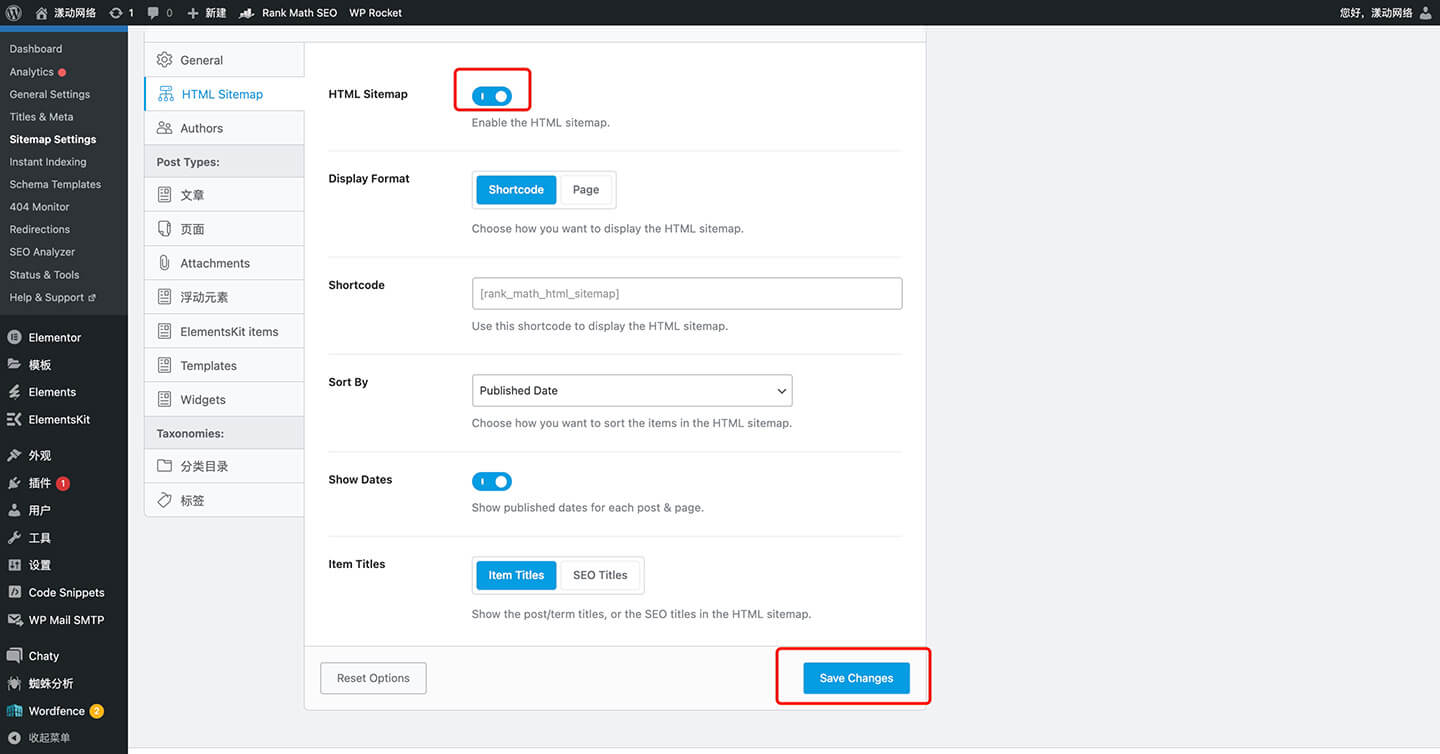Click the rank_math_html_sitemap shortcode field
The image size is (1440, 754).
pyautogui.click(x=687, y=293)
